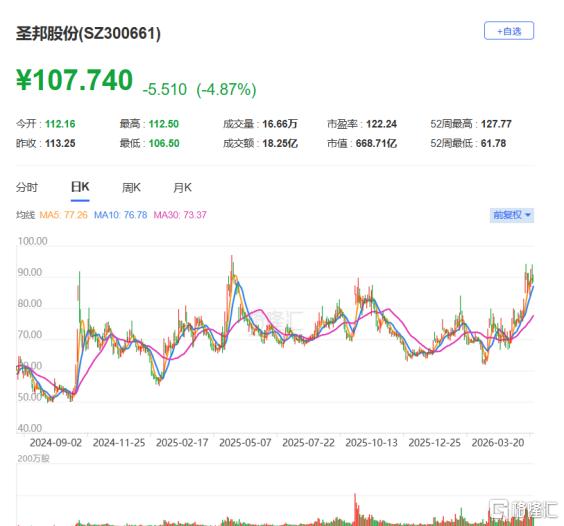This screenshot has width=564, height=526.
Task: Click the 最高 value 112.50
Action: pyautogui.click(x=164, y=124)
